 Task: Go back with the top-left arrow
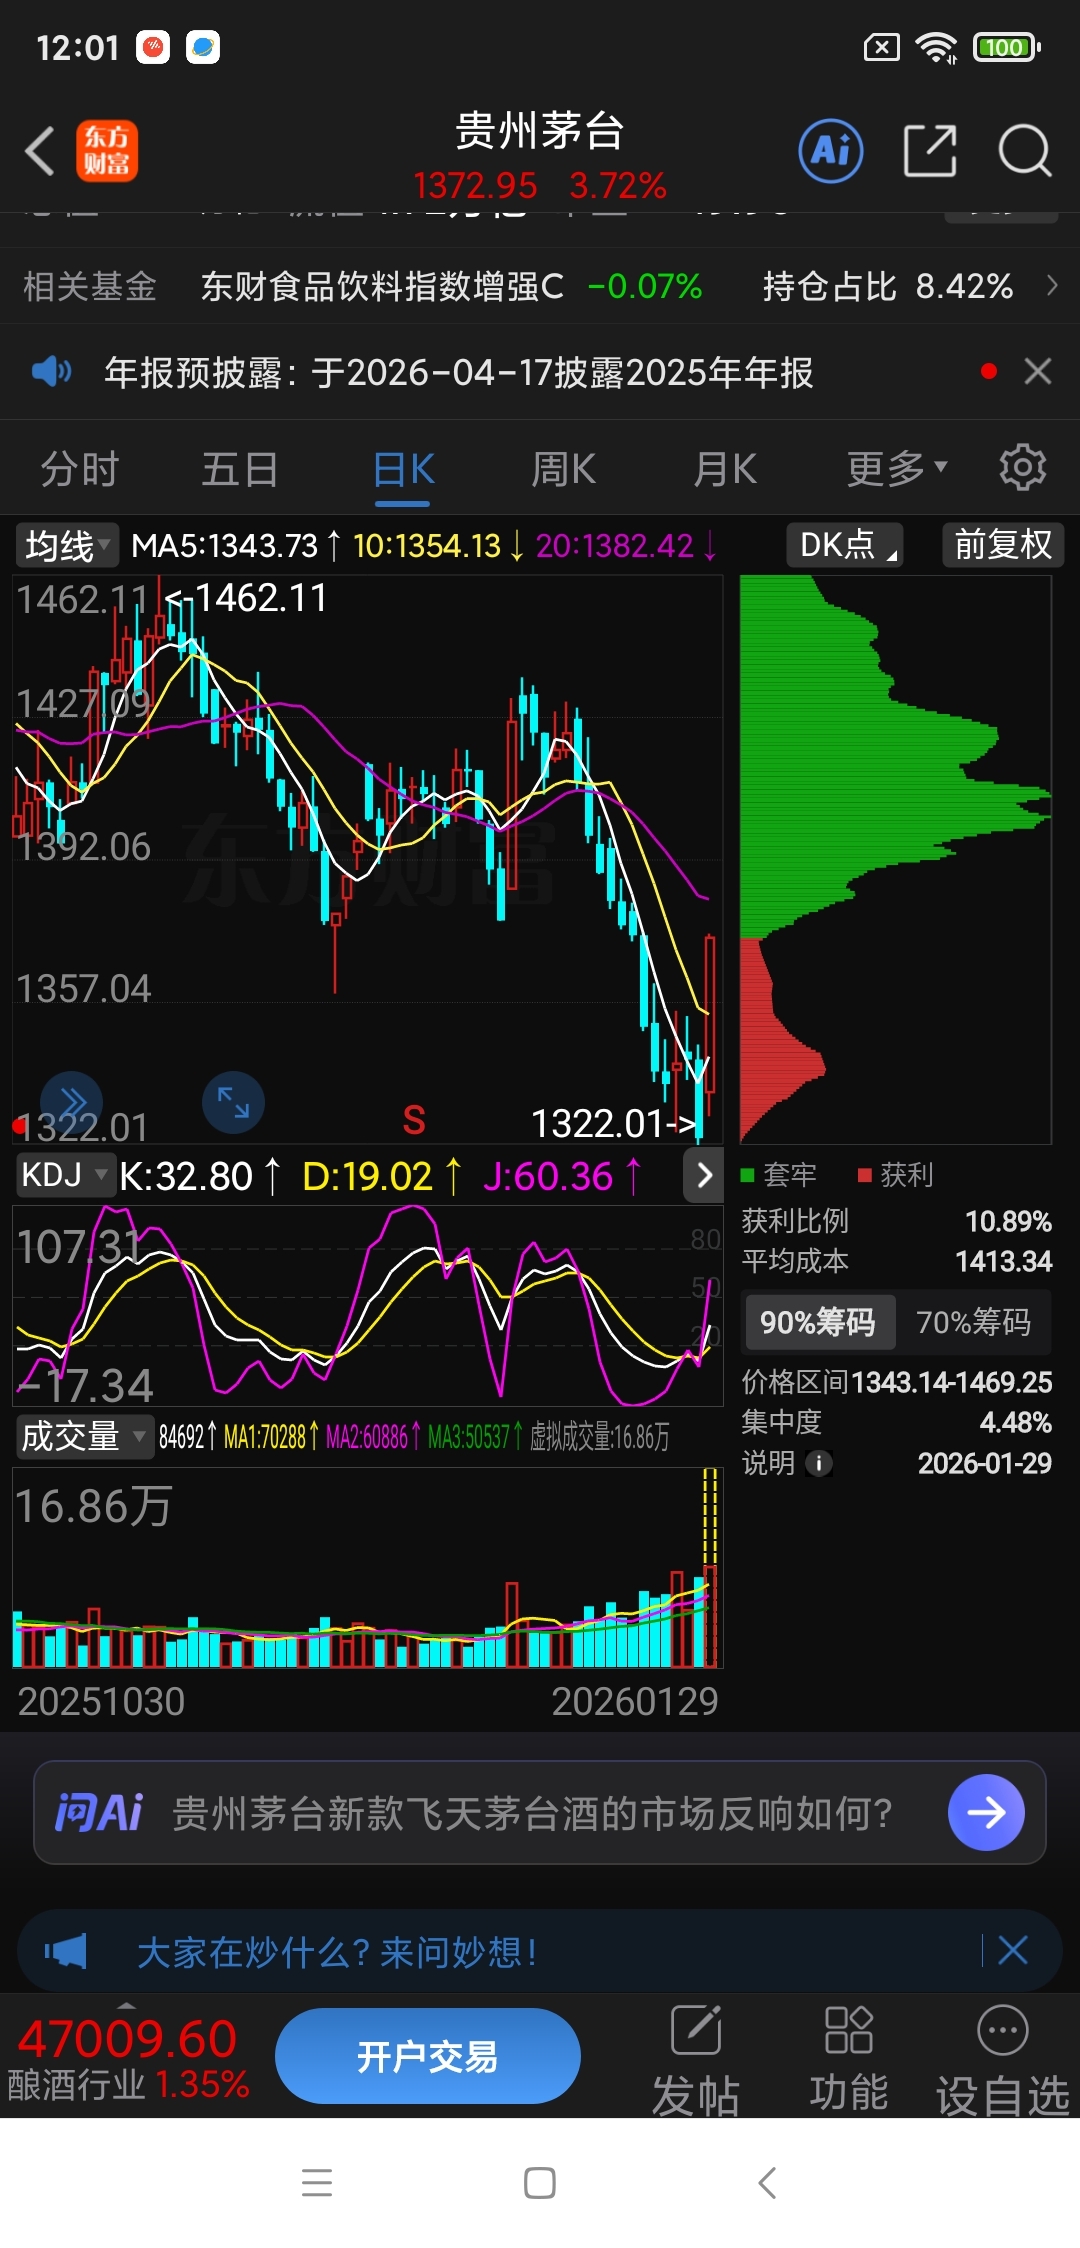pos(40,152)
